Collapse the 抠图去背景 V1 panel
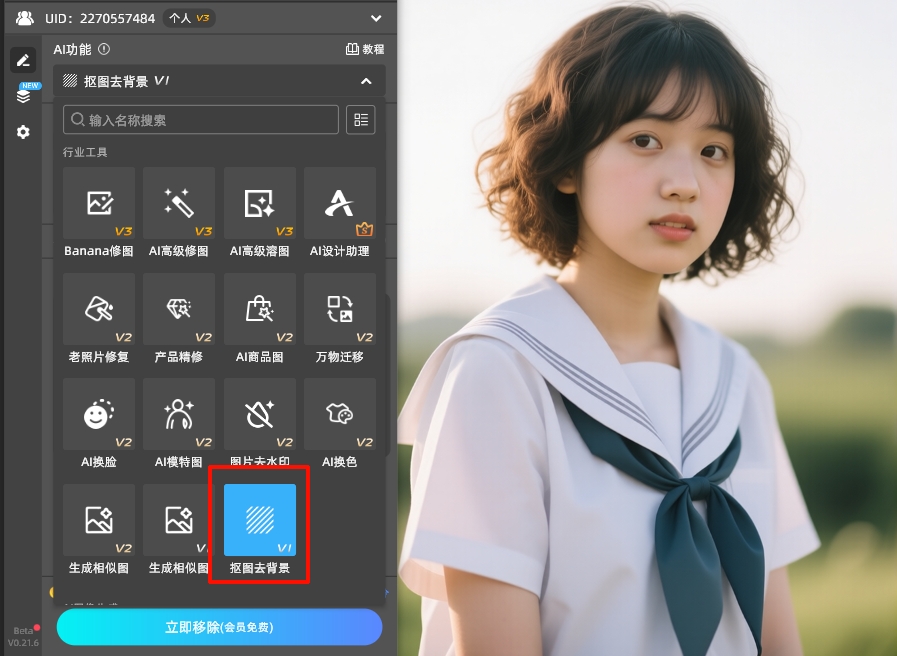 tap(366, 81)
